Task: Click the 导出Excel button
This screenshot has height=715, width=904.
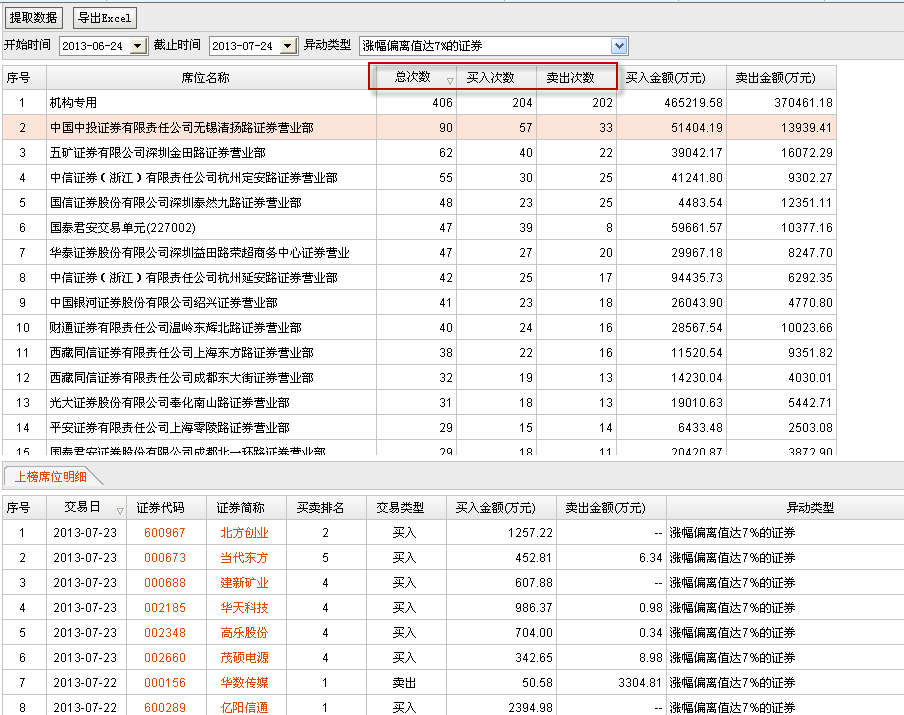Action: [x=103, y=18]
